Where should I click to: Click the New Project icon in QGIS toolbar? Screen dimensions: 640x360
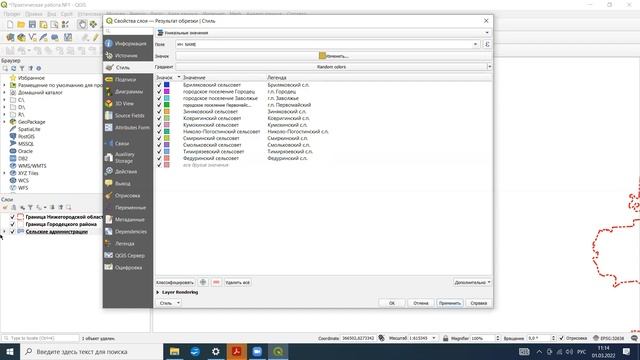(x=10, y=24)
